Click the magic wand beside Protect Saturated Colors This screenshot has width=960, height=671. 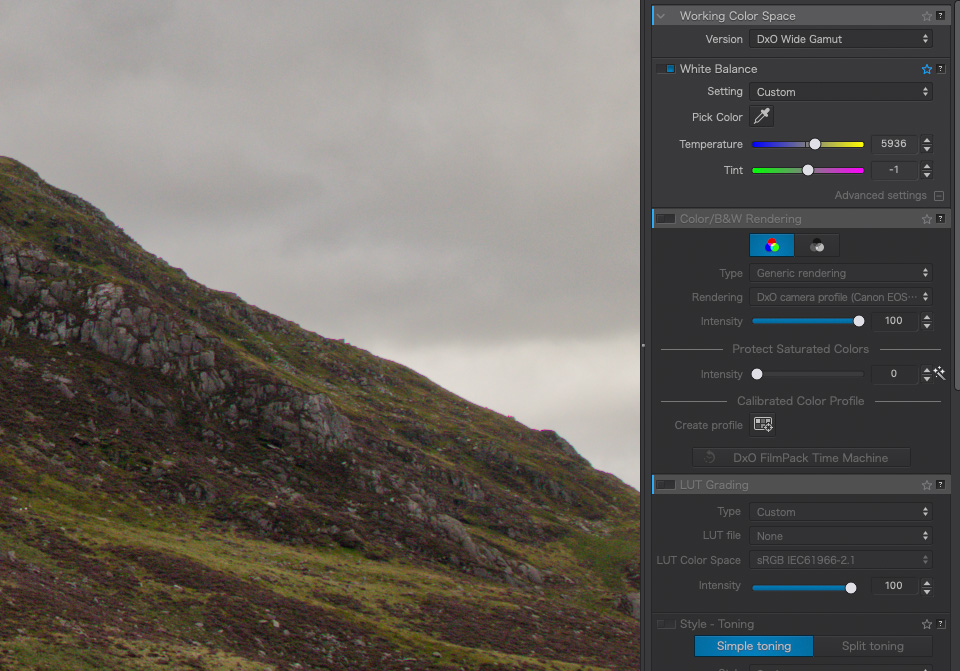[940, 374]
